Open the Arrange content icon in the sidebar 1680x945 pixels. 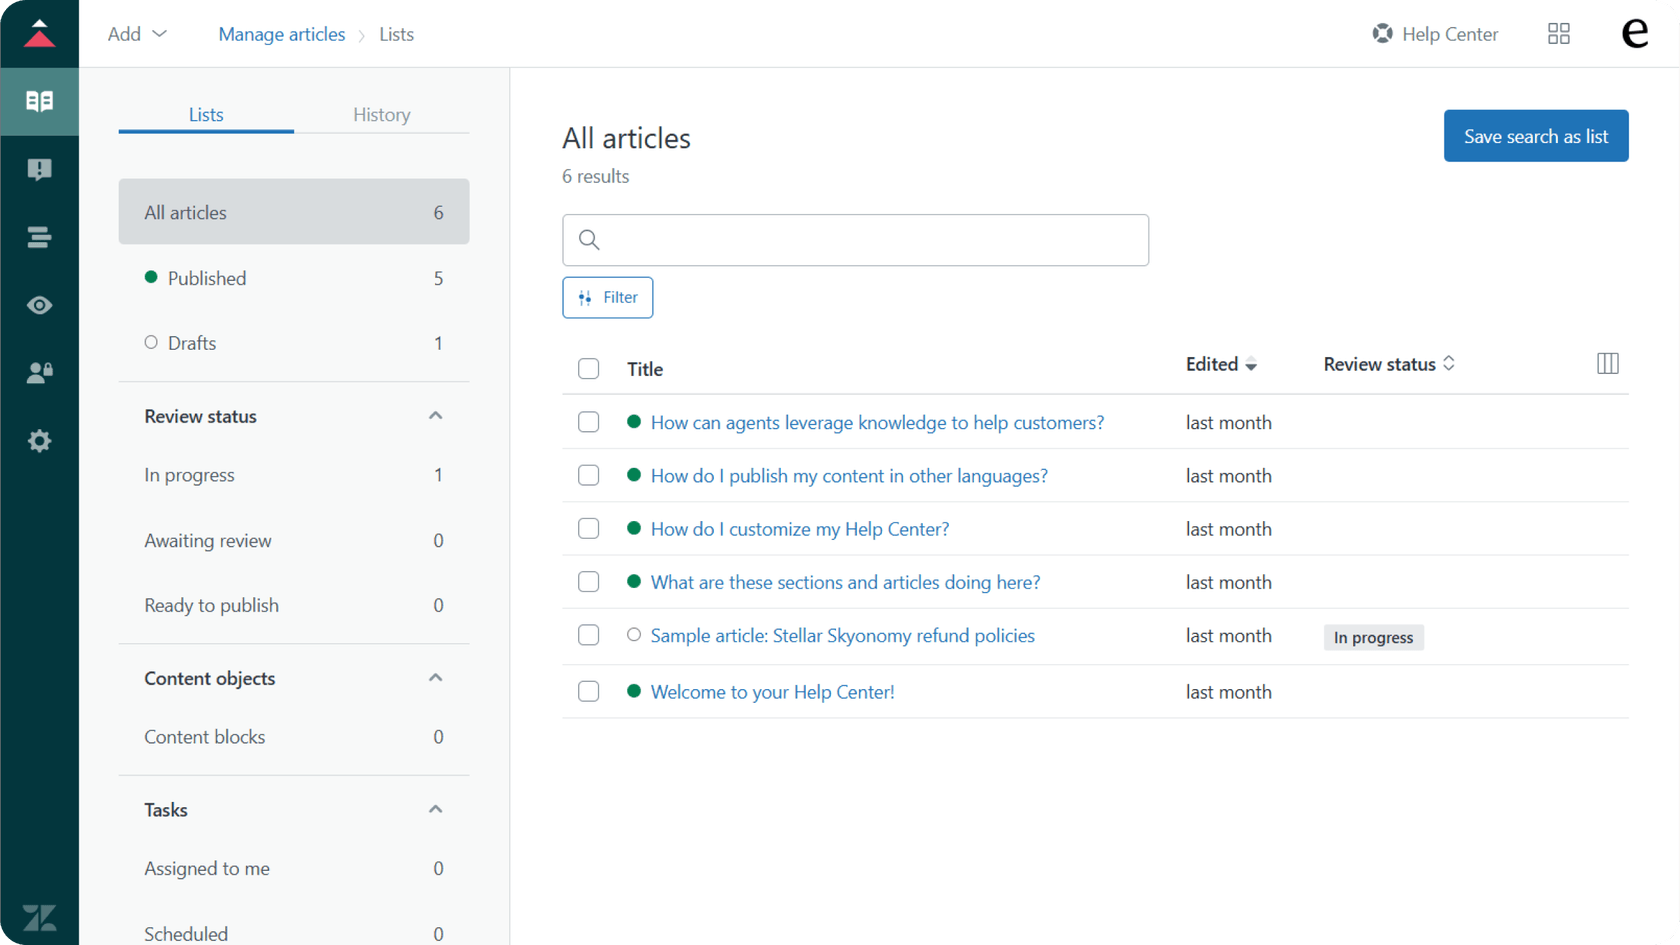40,237
